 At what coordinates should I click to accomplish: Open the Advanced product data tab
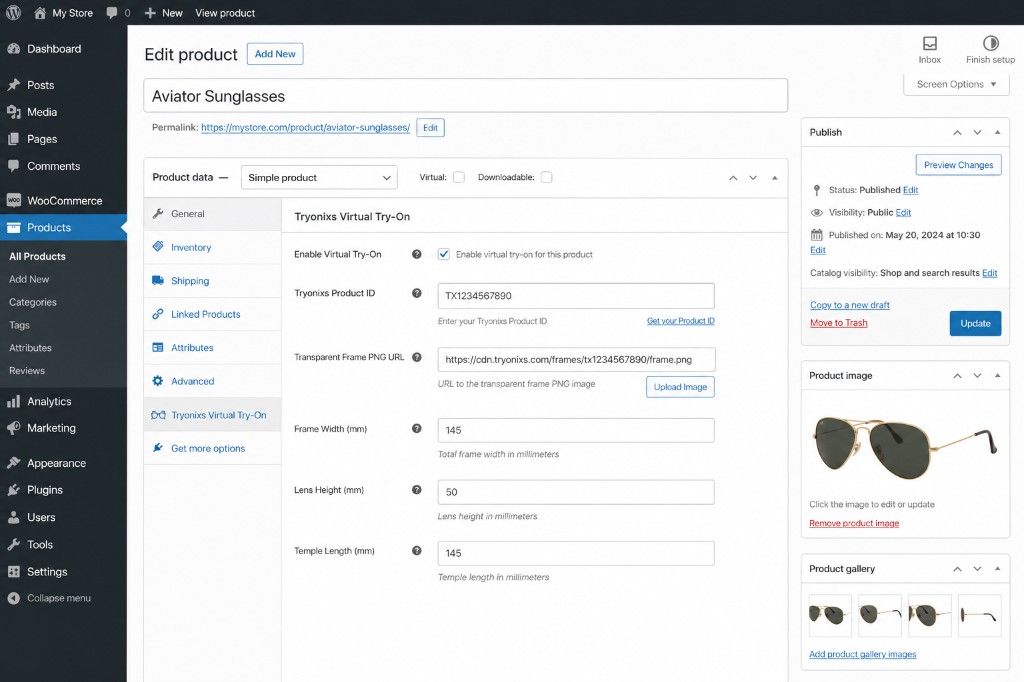tap(212, 381)
